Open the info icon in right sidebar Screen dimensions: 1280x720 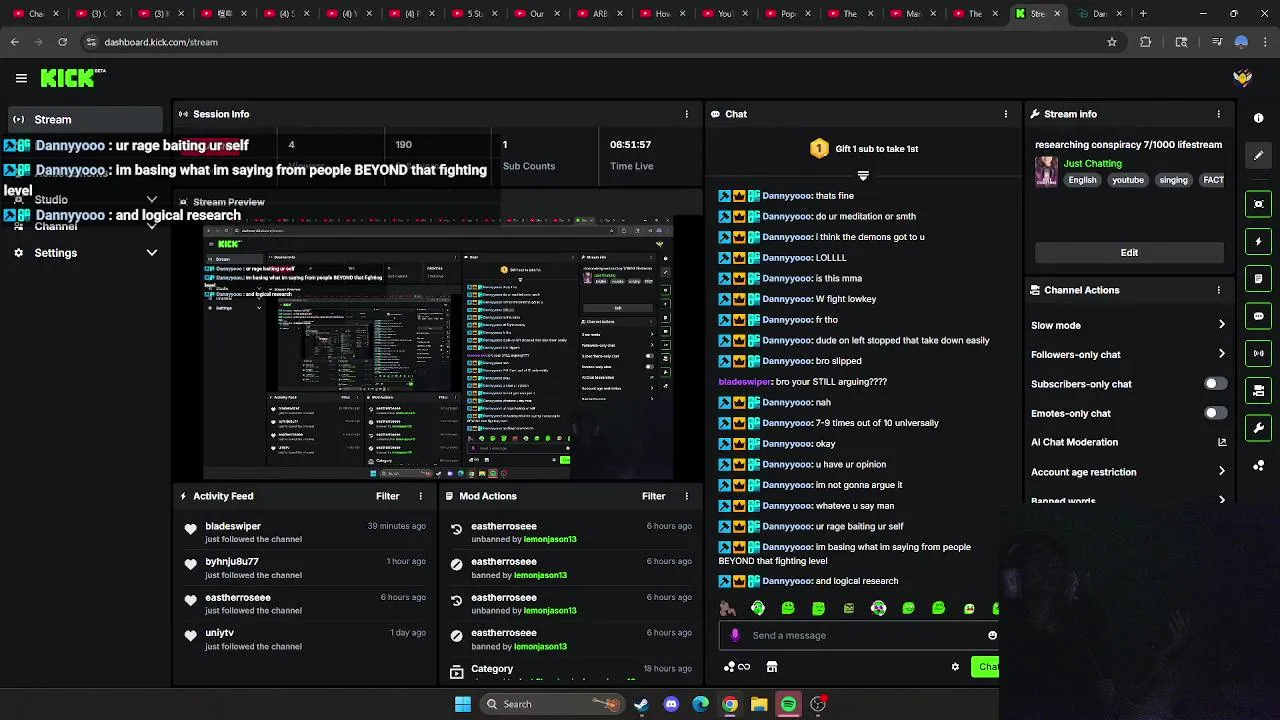(1258, 118)
